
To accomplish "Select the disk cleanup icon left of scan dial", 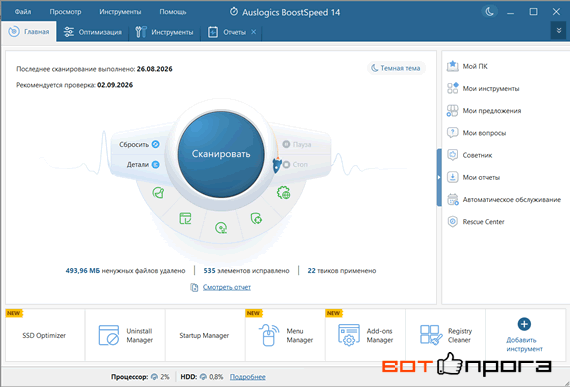I will point(158,193).
